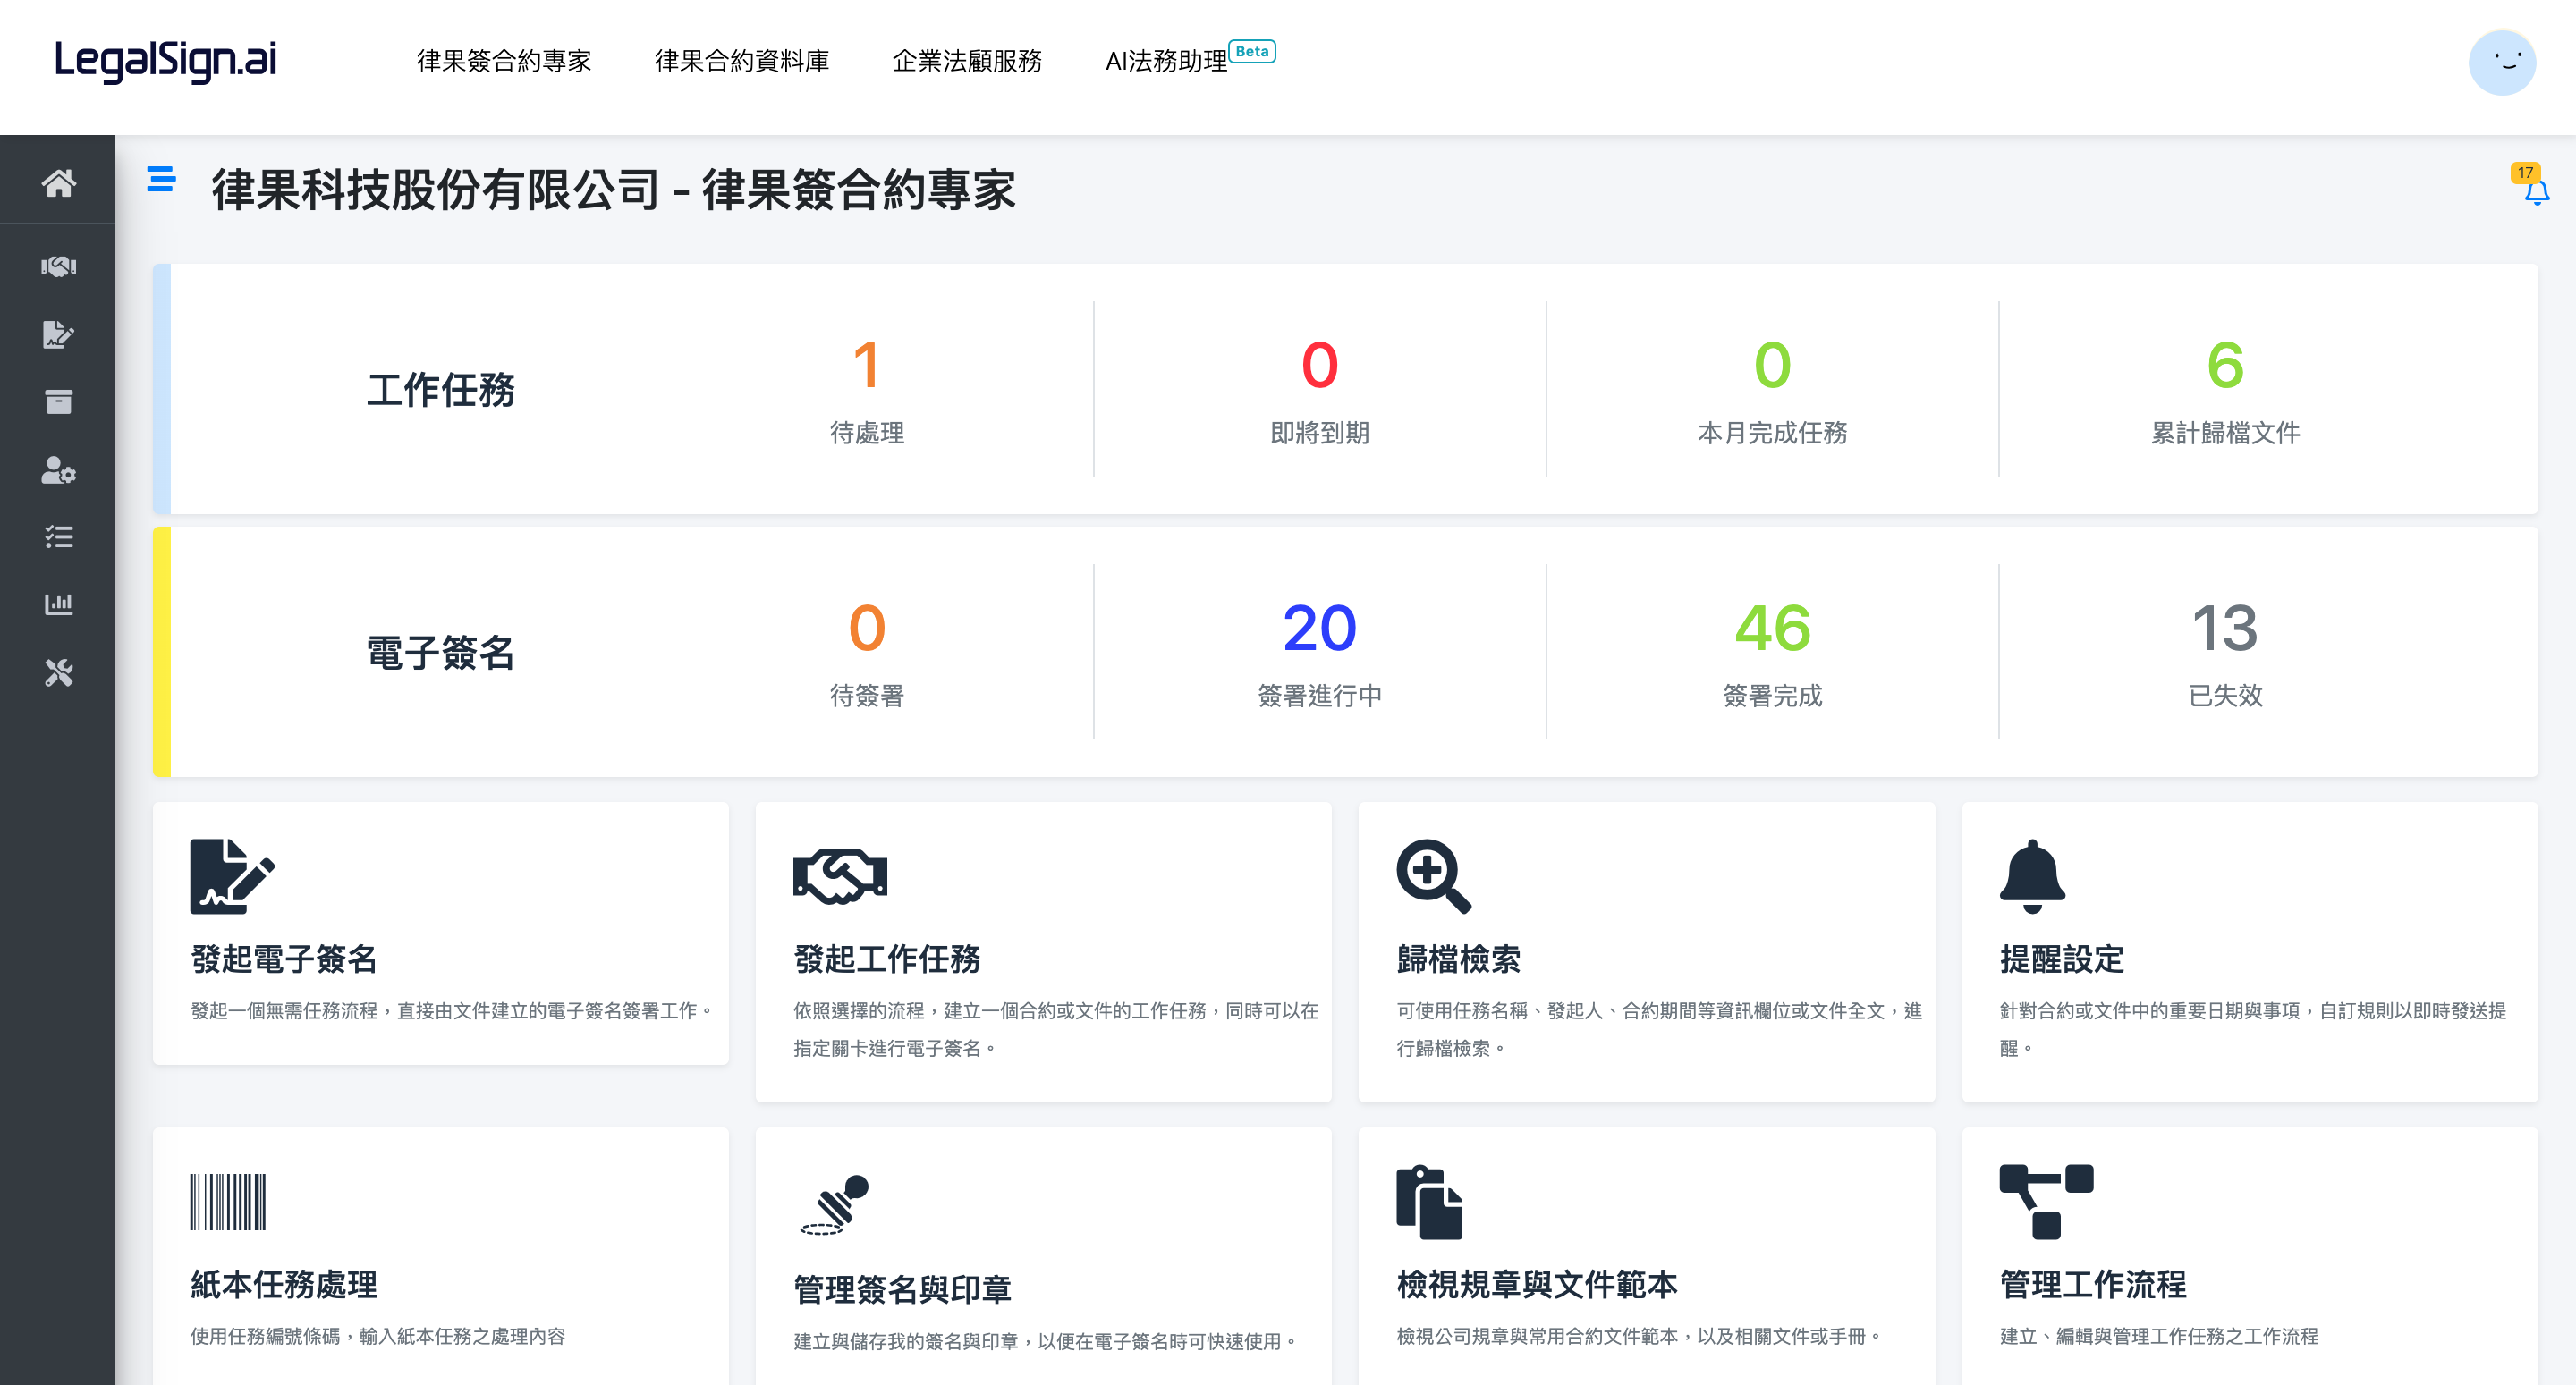2576x1385 pixels.
Task: Open the AI法務助理 Beta menu
Action: pos(1190,59)
